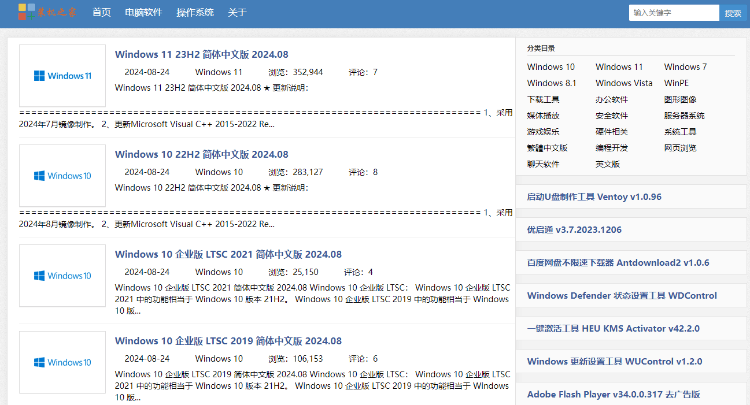Click Windows 10 category tag under 22H2 post

(x=219, y=172)
